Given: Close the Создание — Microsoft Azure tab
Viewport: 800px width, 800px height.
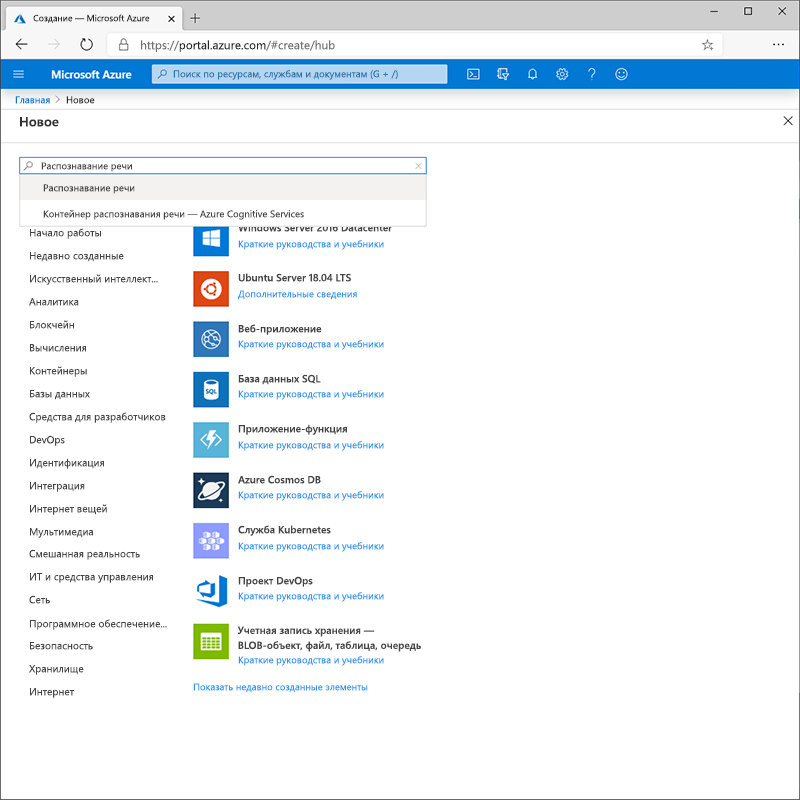Looking at the screenshot, I should (x=171, y=19).
